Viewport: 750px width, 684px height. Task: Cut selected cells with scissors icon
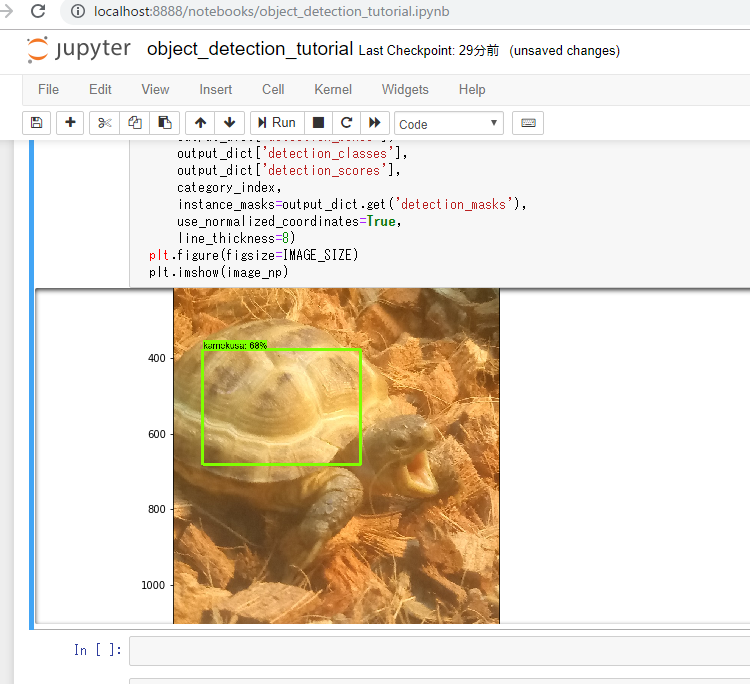coord(105,123)
